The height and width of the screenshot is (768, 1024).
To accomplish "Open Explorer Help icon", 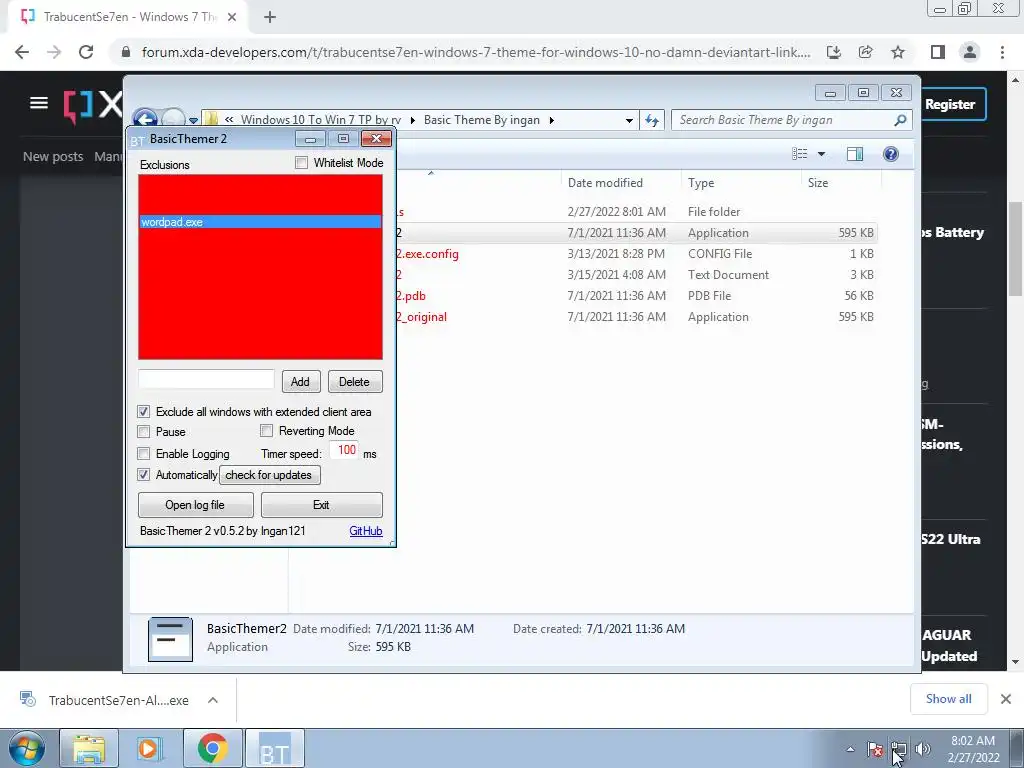I will (x=891, y=154).
